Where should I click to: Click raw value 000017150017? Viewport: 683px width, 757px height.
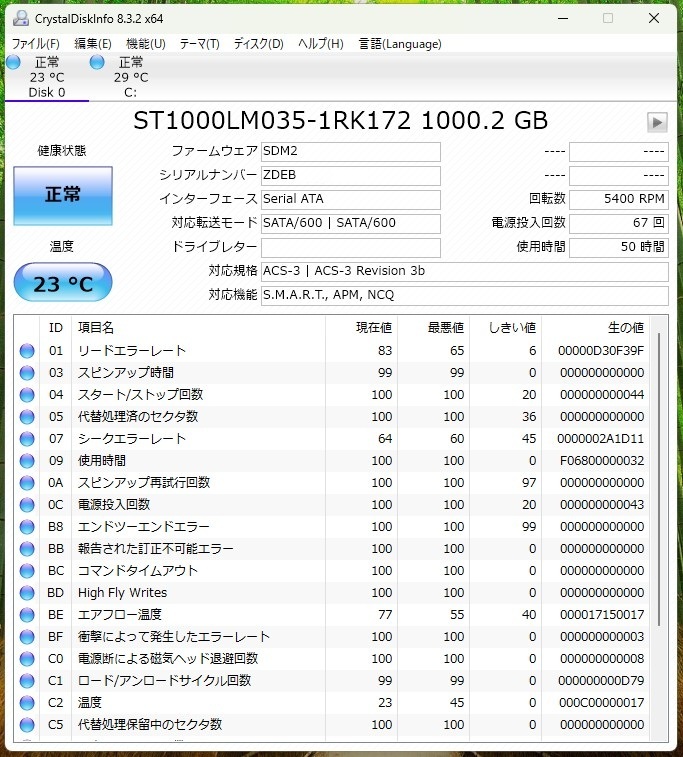[602, 615]
